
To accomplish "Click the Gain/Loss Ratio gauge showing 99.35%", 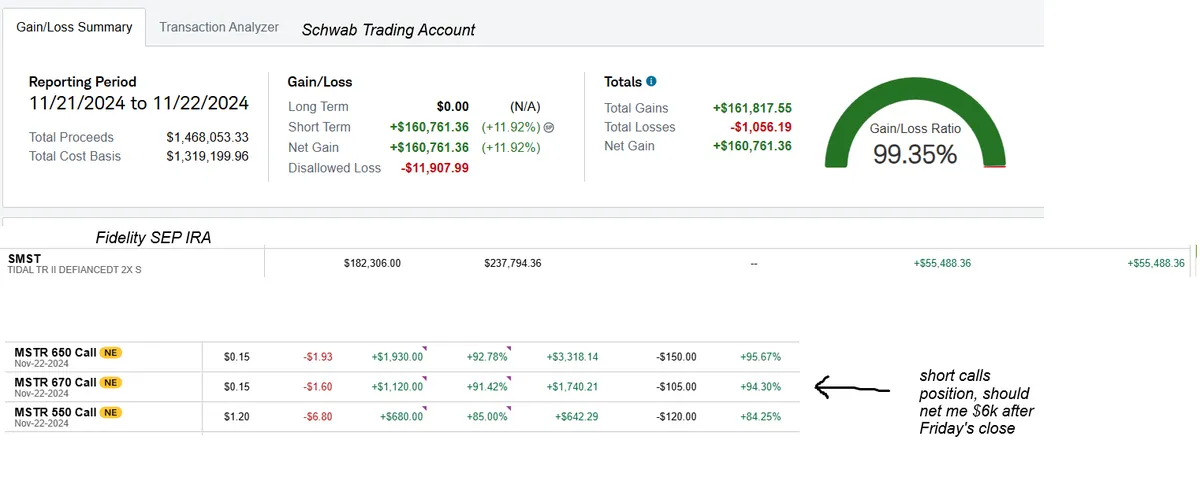I will (x=915, y=124).
